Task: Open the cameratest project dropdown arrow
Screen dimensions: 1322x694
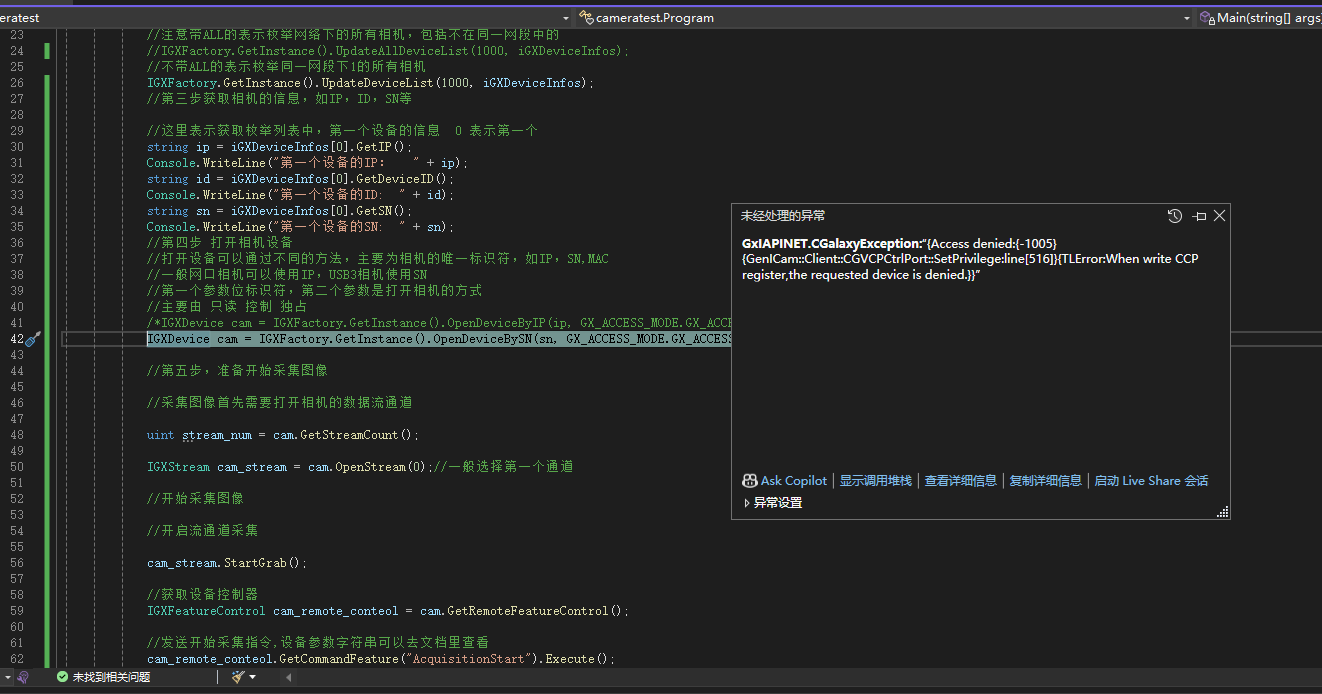Action: pyautogui.click(x=565, y=18)
